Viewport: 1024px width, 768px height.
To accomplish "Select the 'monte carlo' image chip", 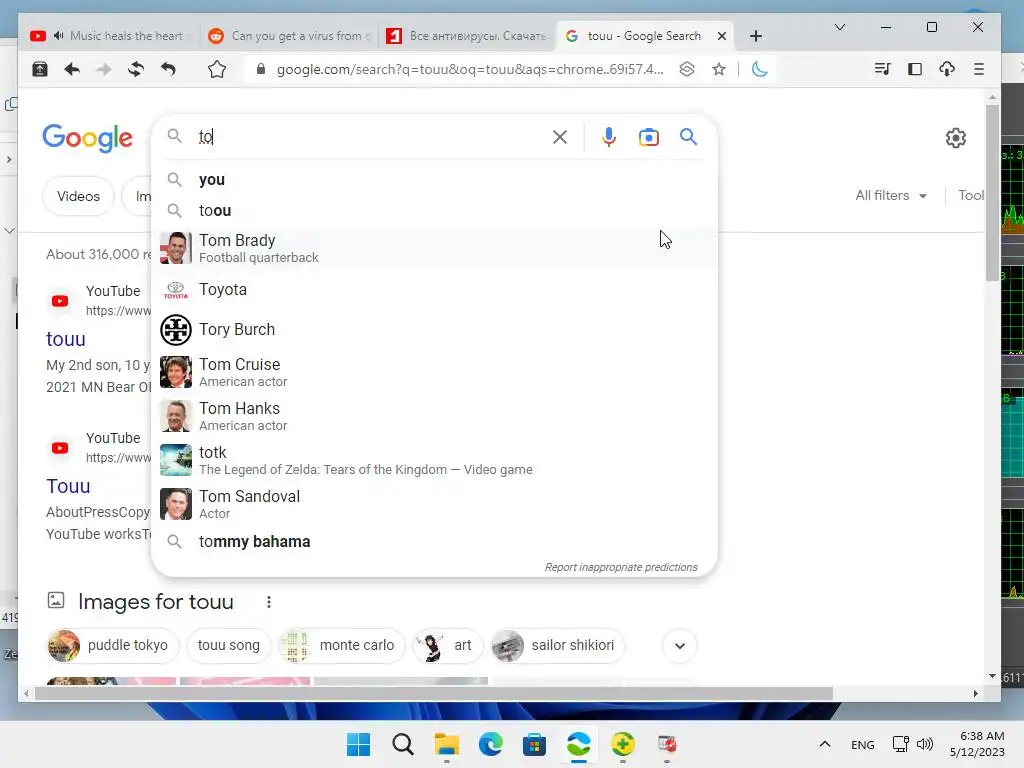I will click(341, 645).
